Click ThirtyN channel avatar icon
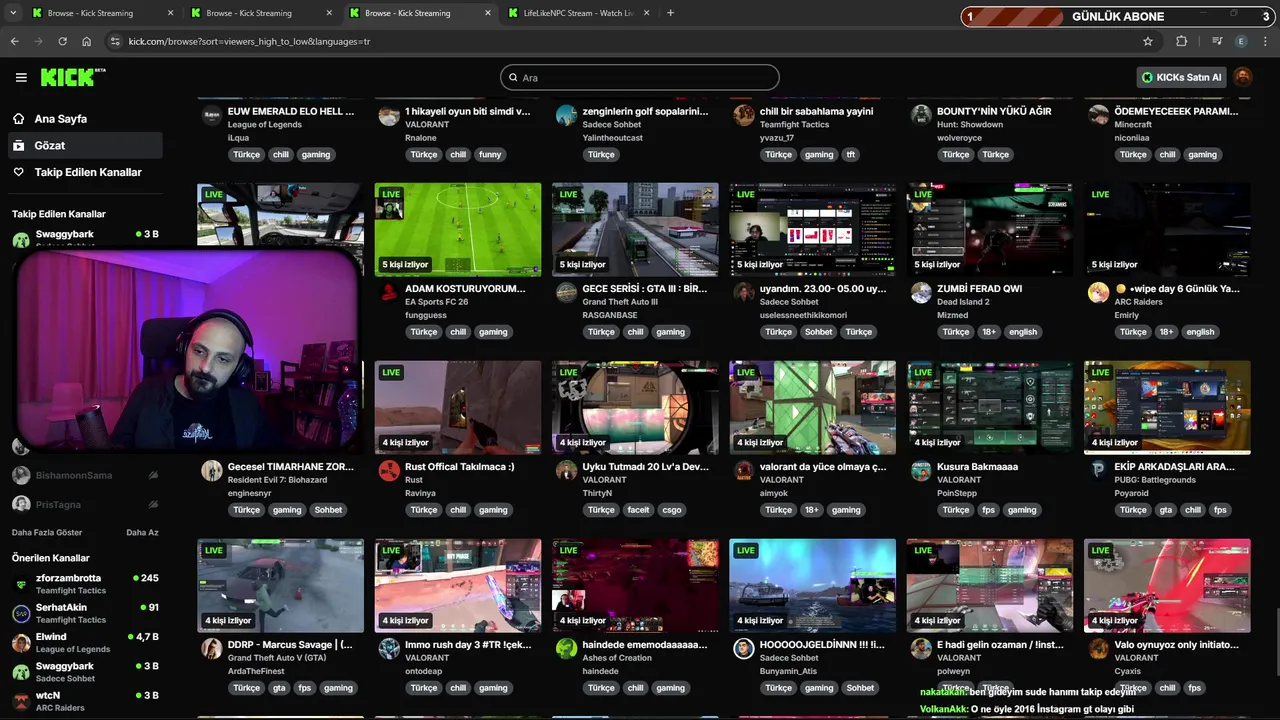This screenshot has width=1280, height=720. point(566,471)
